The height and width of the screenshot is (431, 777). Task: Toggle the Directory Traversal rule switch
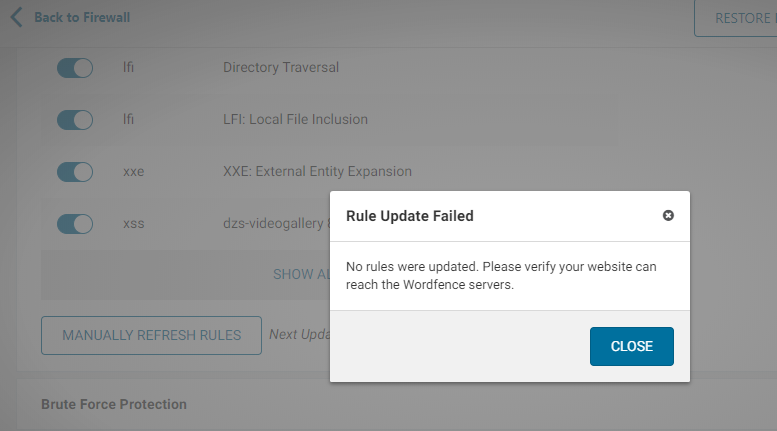pos(75,68)
